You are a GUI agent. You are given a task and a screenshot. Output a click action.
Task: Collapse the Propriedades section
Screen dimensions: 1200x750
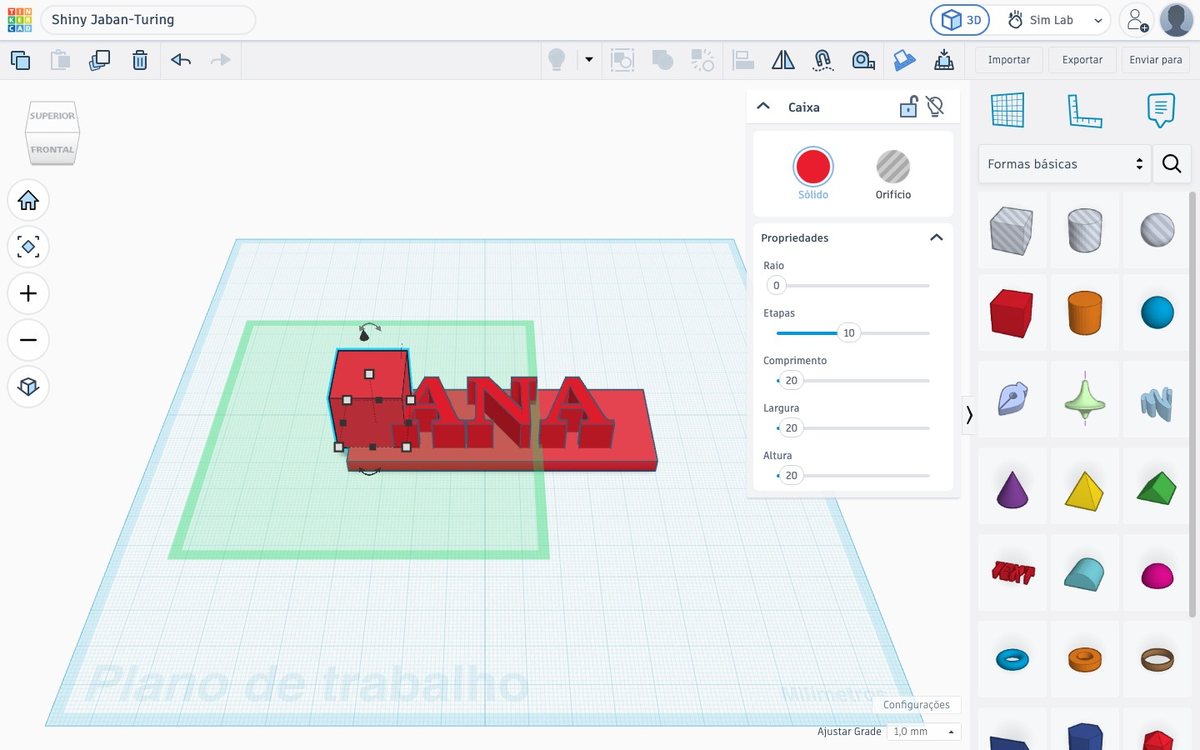(x=936, y=238)
